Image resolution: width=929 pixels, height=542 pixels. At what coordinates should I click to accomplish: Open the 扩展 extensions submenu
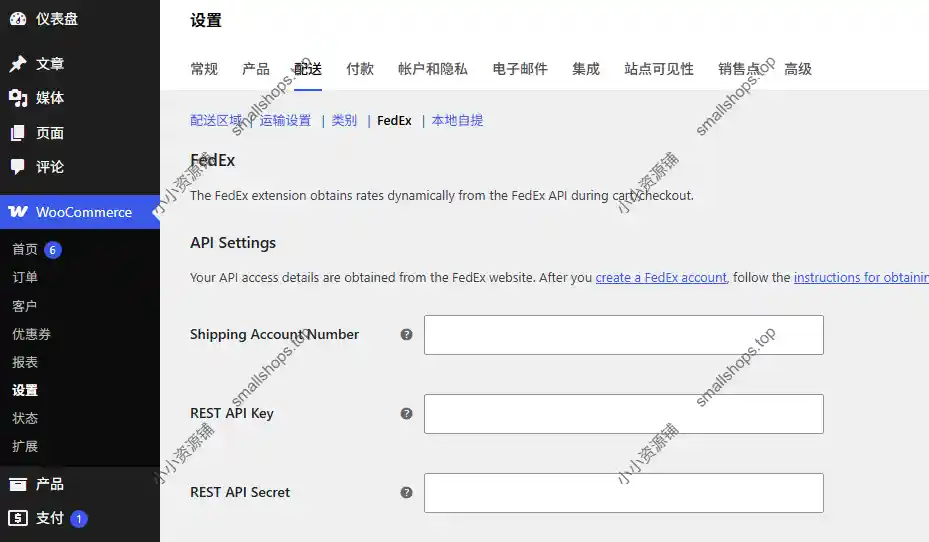(x=25, y=446)
